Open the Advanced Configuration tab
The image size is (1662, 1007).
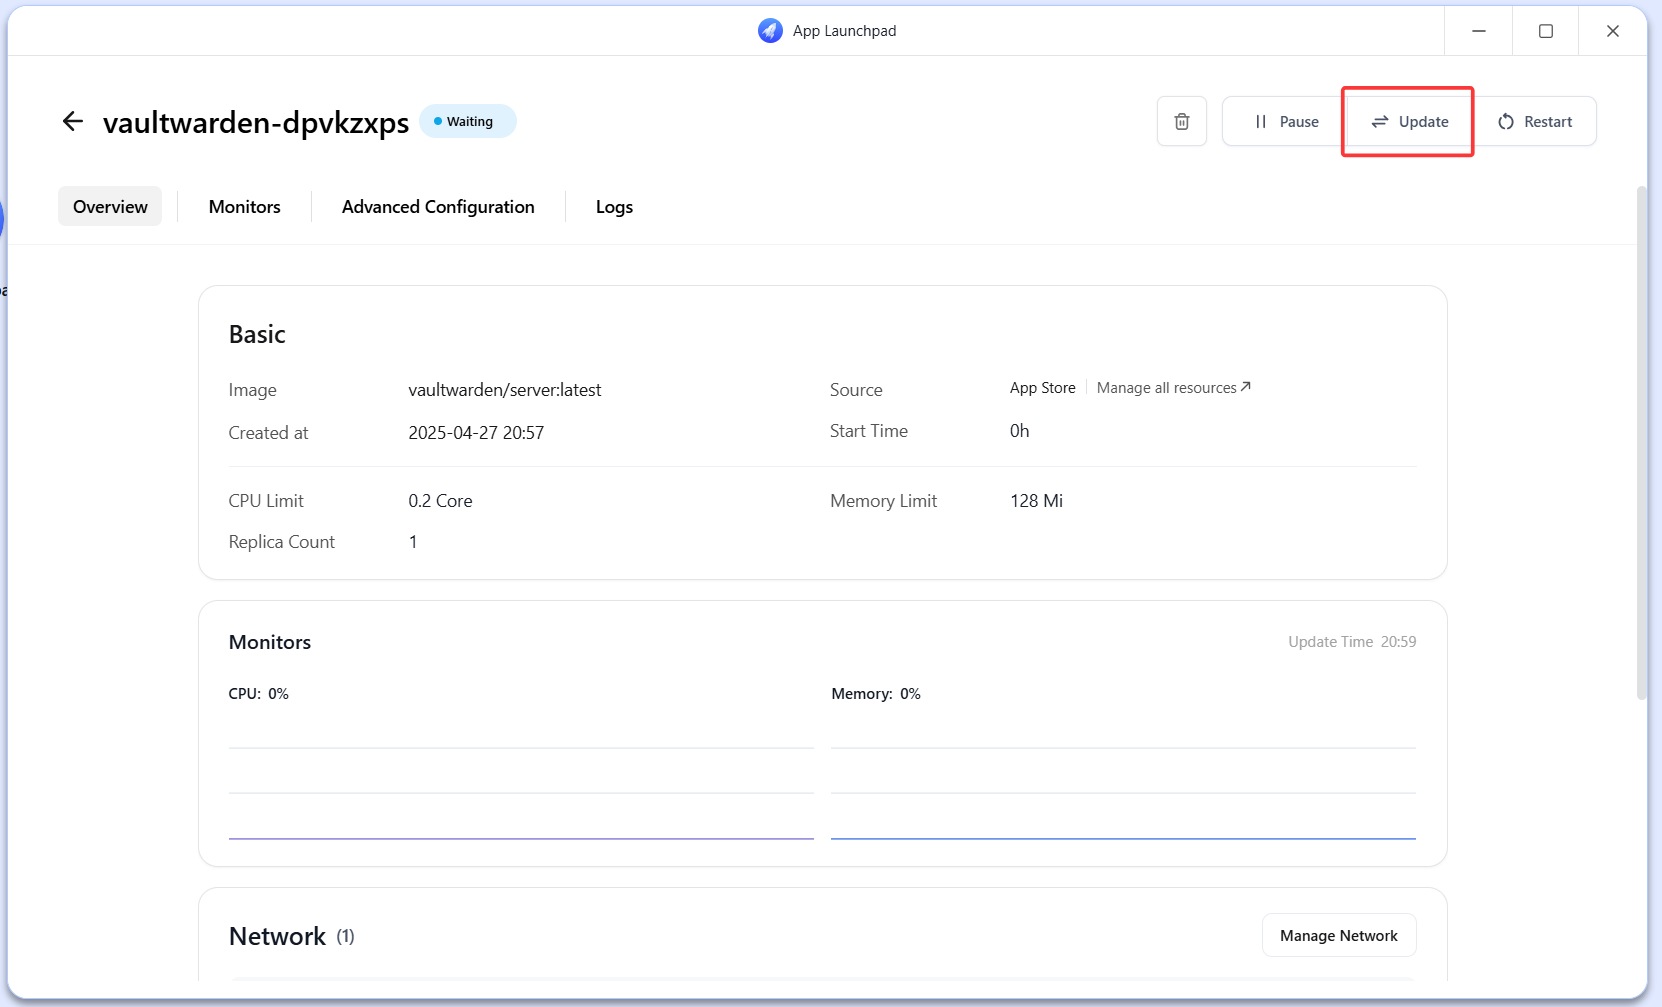pyautogui.click(x=438, y=206)
